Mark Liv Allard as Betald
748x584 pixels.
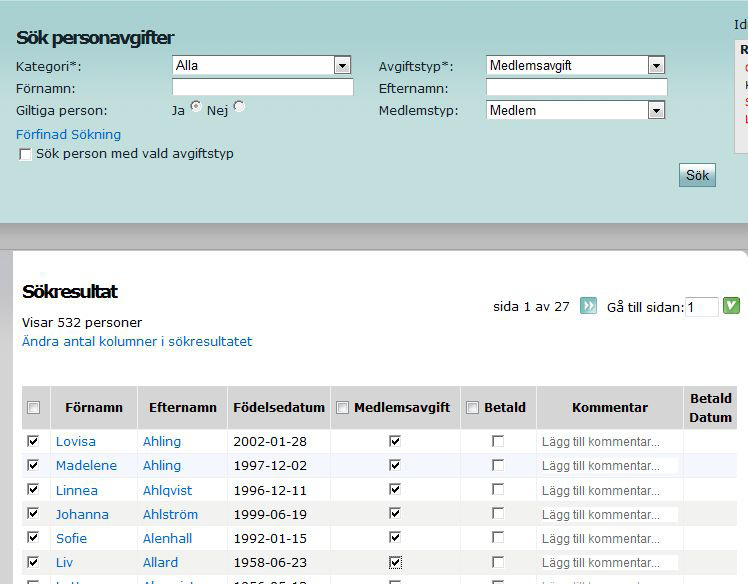498,562
